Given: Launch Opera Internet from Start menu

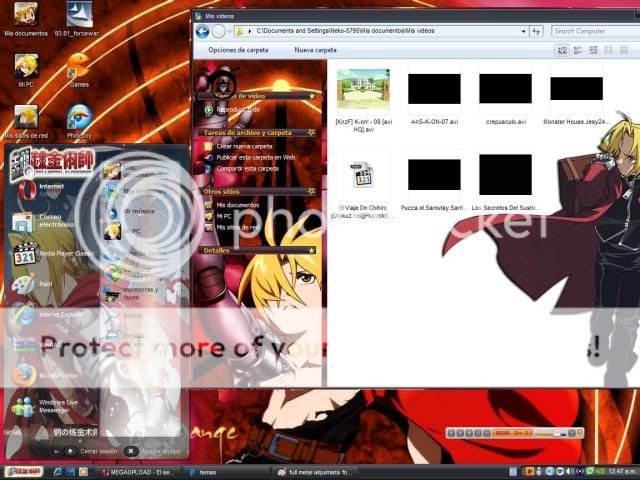Looking at the screenshot, I should click(x=41, y=191).
